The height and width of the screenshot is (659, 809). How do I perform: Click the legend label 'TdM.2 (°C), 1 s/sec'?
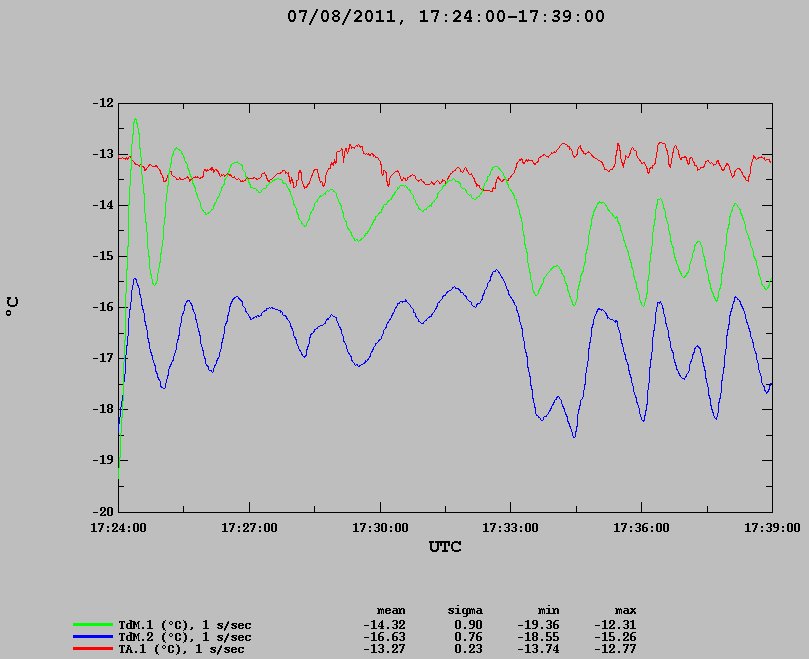point(185,637)
